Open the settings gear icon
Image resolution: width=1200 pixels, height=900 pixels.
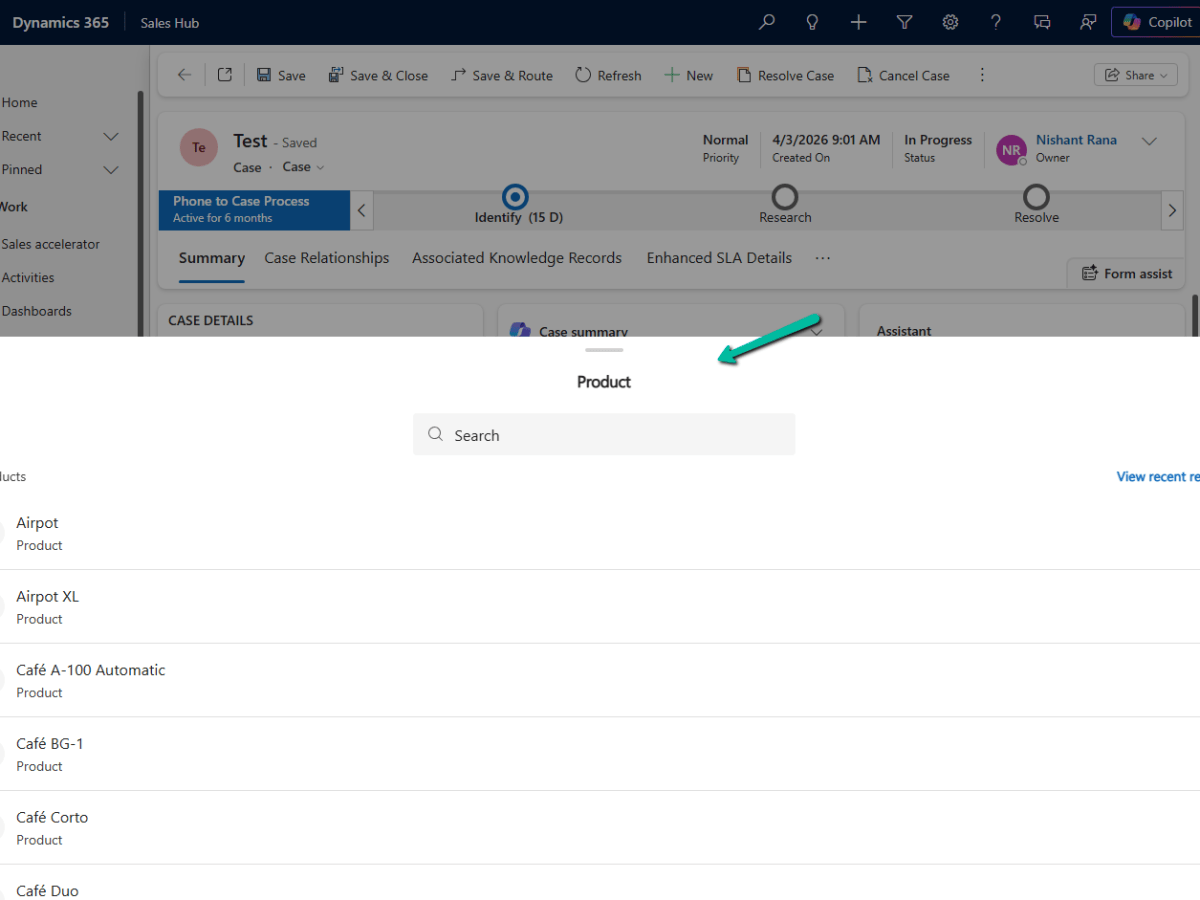click(x=950, y=22)
